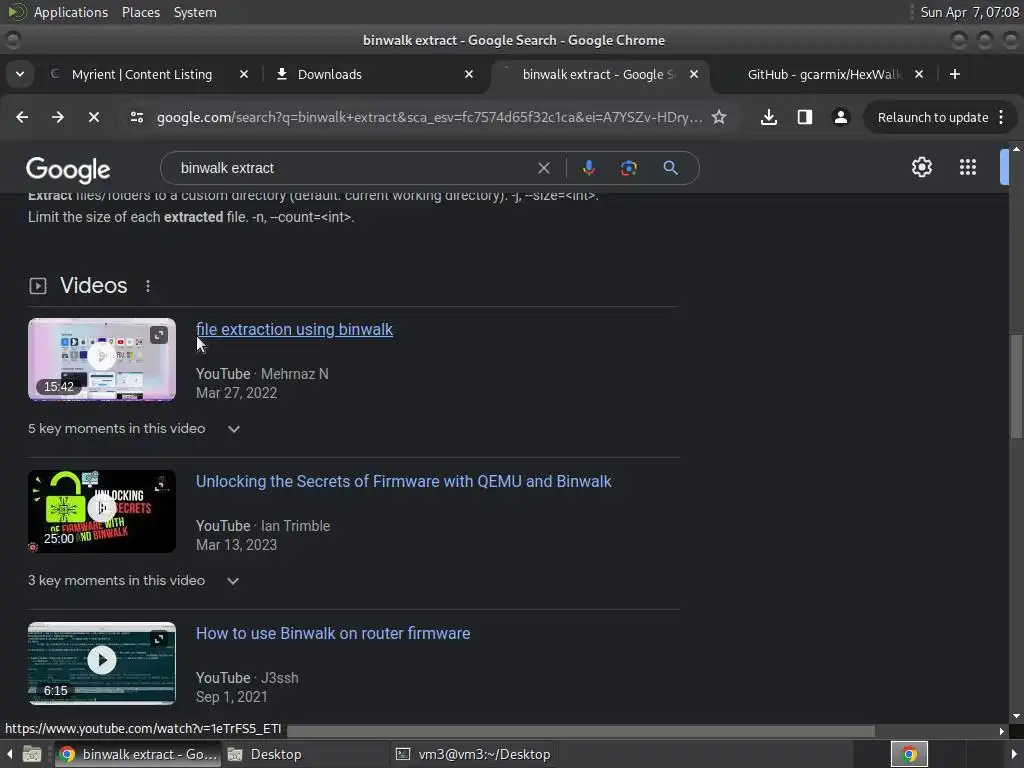
Task: Stop loading the page
Action: click(x=94, y=118)
